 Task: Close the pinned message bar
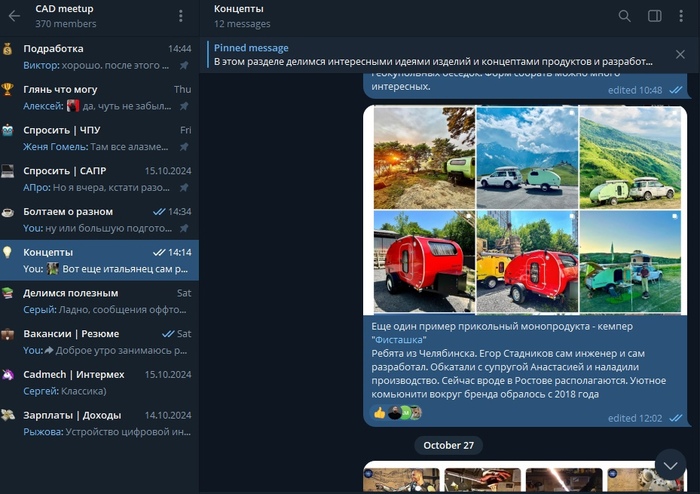point(681,54)
